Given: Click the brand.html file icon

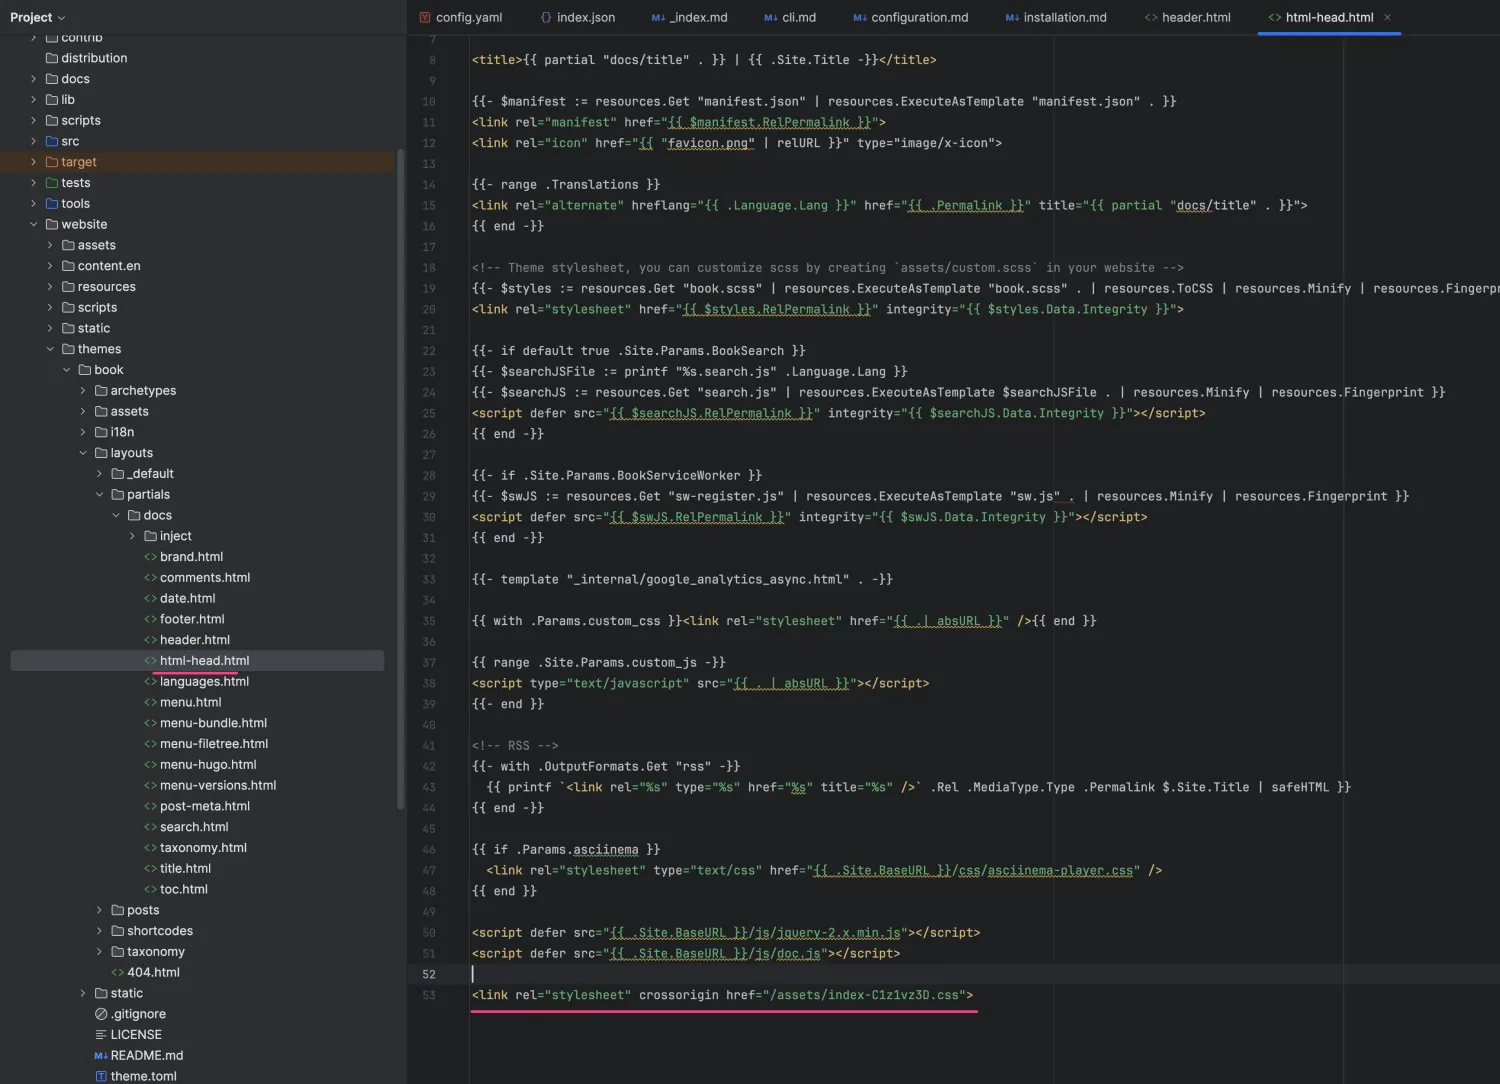Looking at the screenshot, I should (x=150, y=557).
